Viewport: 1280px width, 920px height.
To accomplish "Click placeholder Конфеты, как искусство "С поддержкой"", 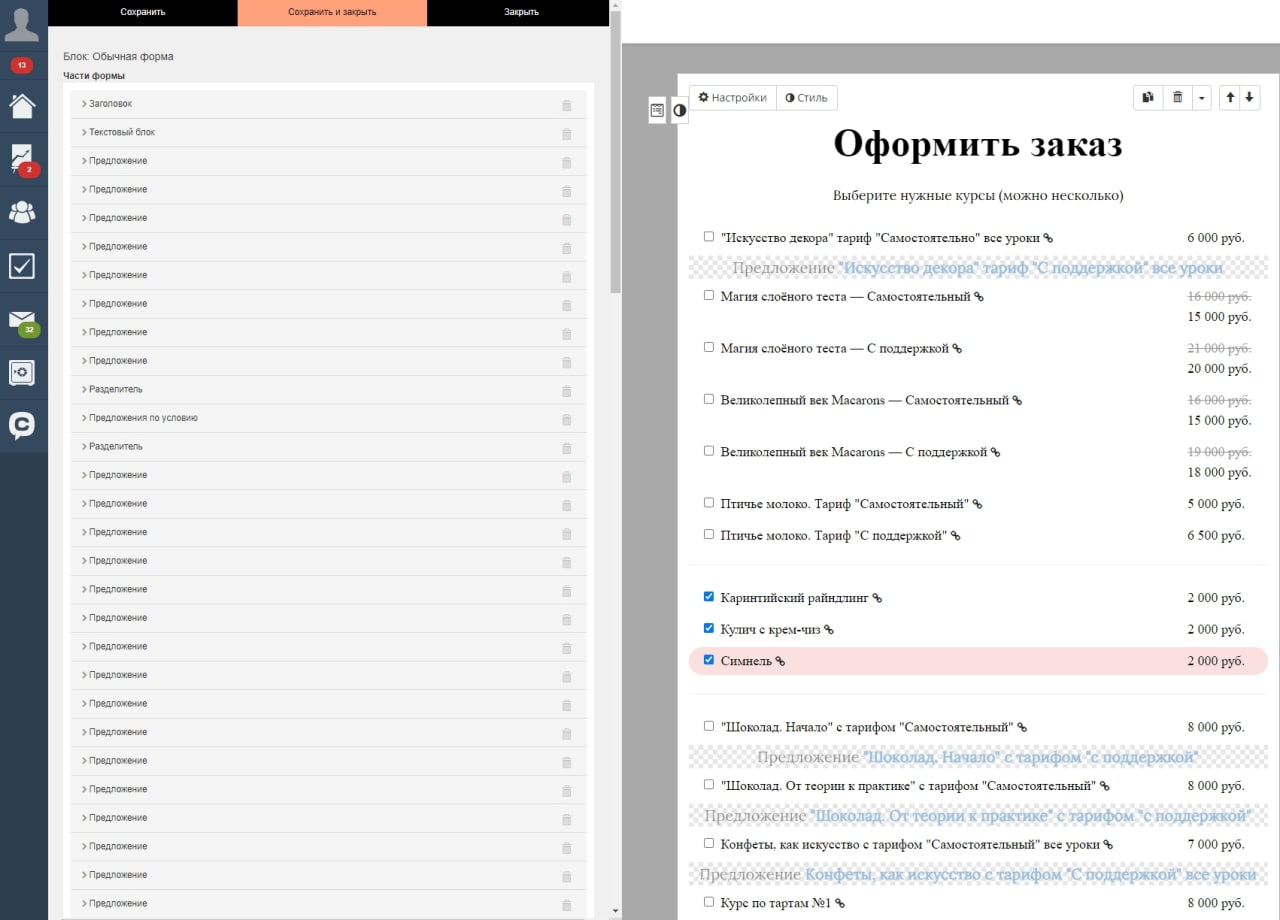I will coord(978,874).
